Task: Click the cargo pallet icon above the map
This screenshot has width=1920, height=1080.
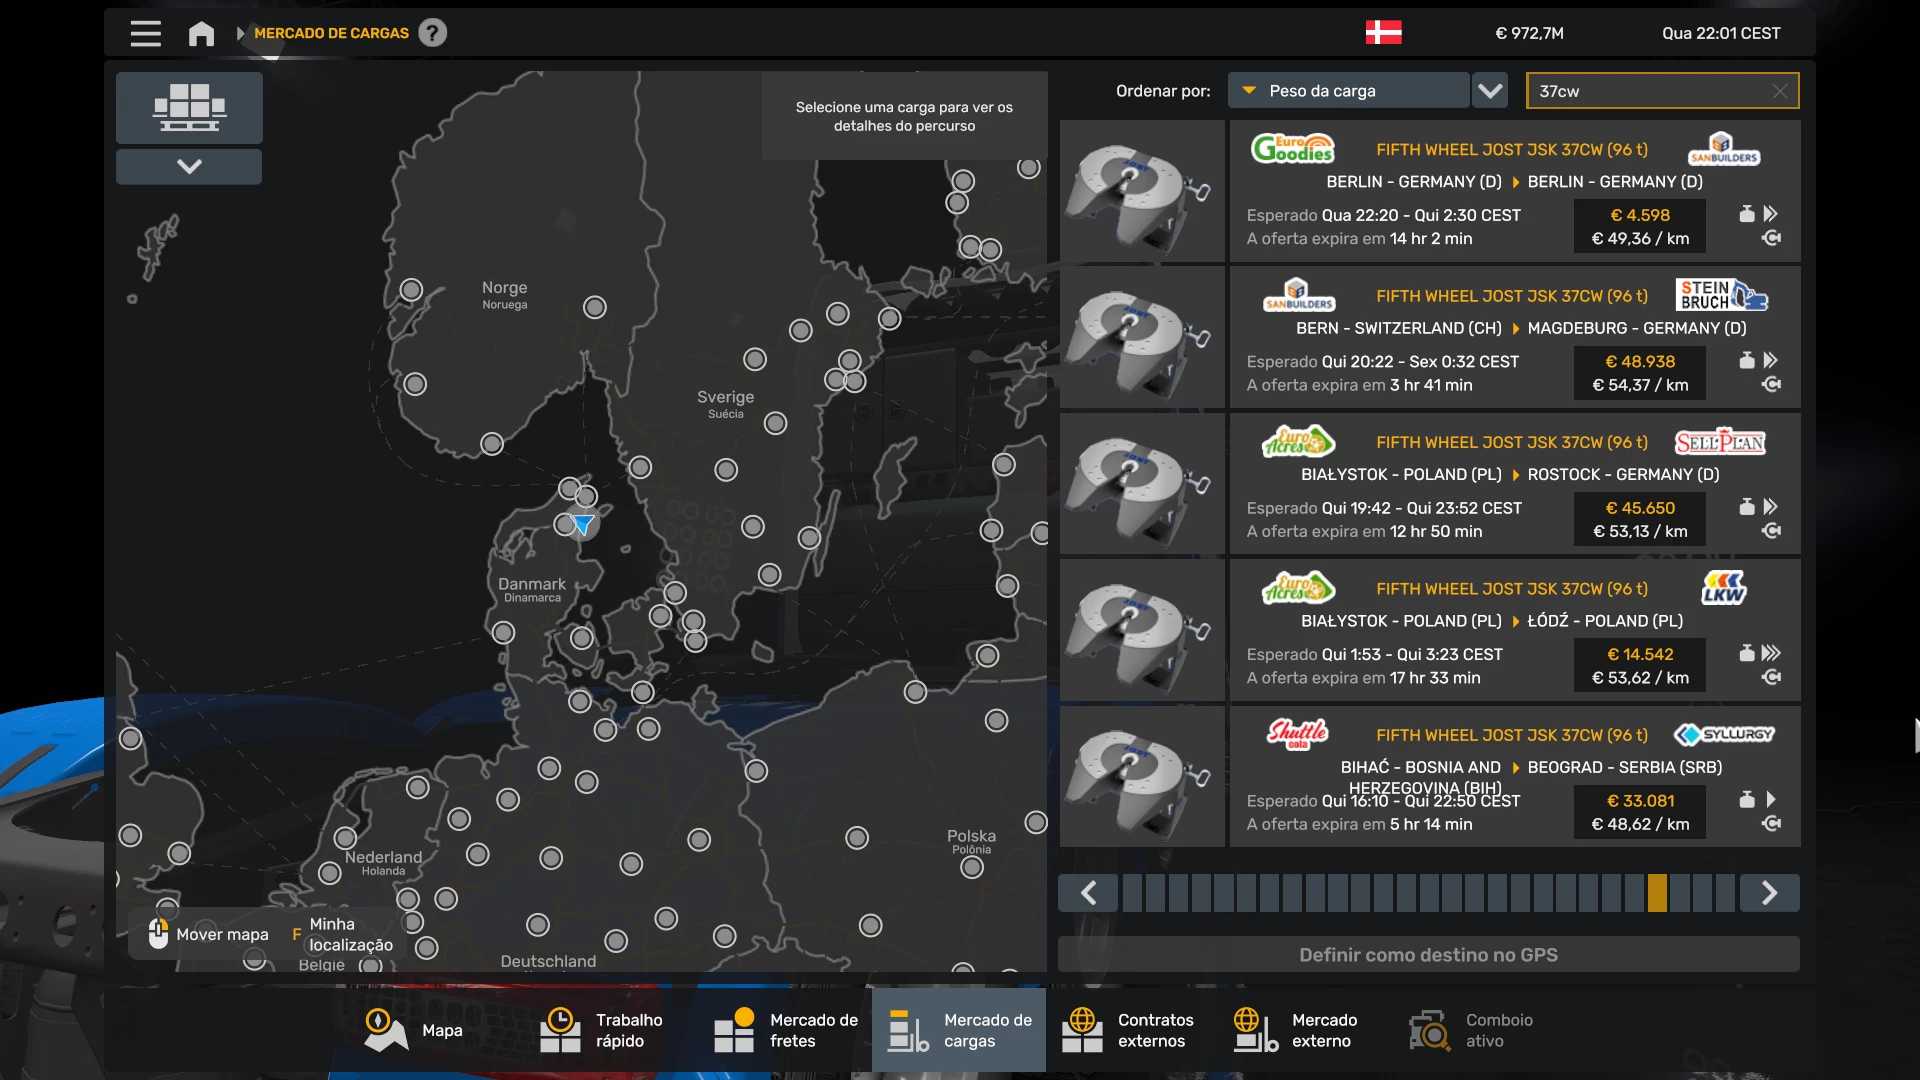Action: click(x=189, y=107)
